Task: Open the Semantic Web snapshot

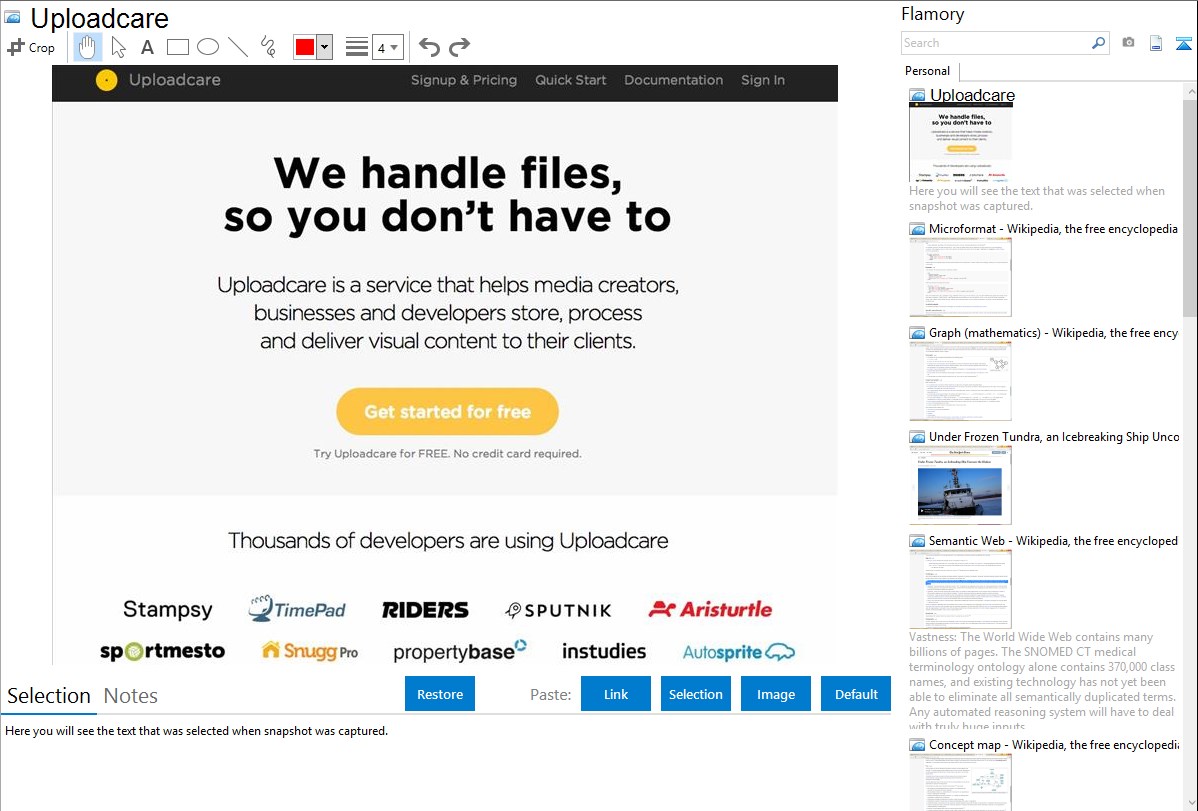Action: [x=1053, y=540]
